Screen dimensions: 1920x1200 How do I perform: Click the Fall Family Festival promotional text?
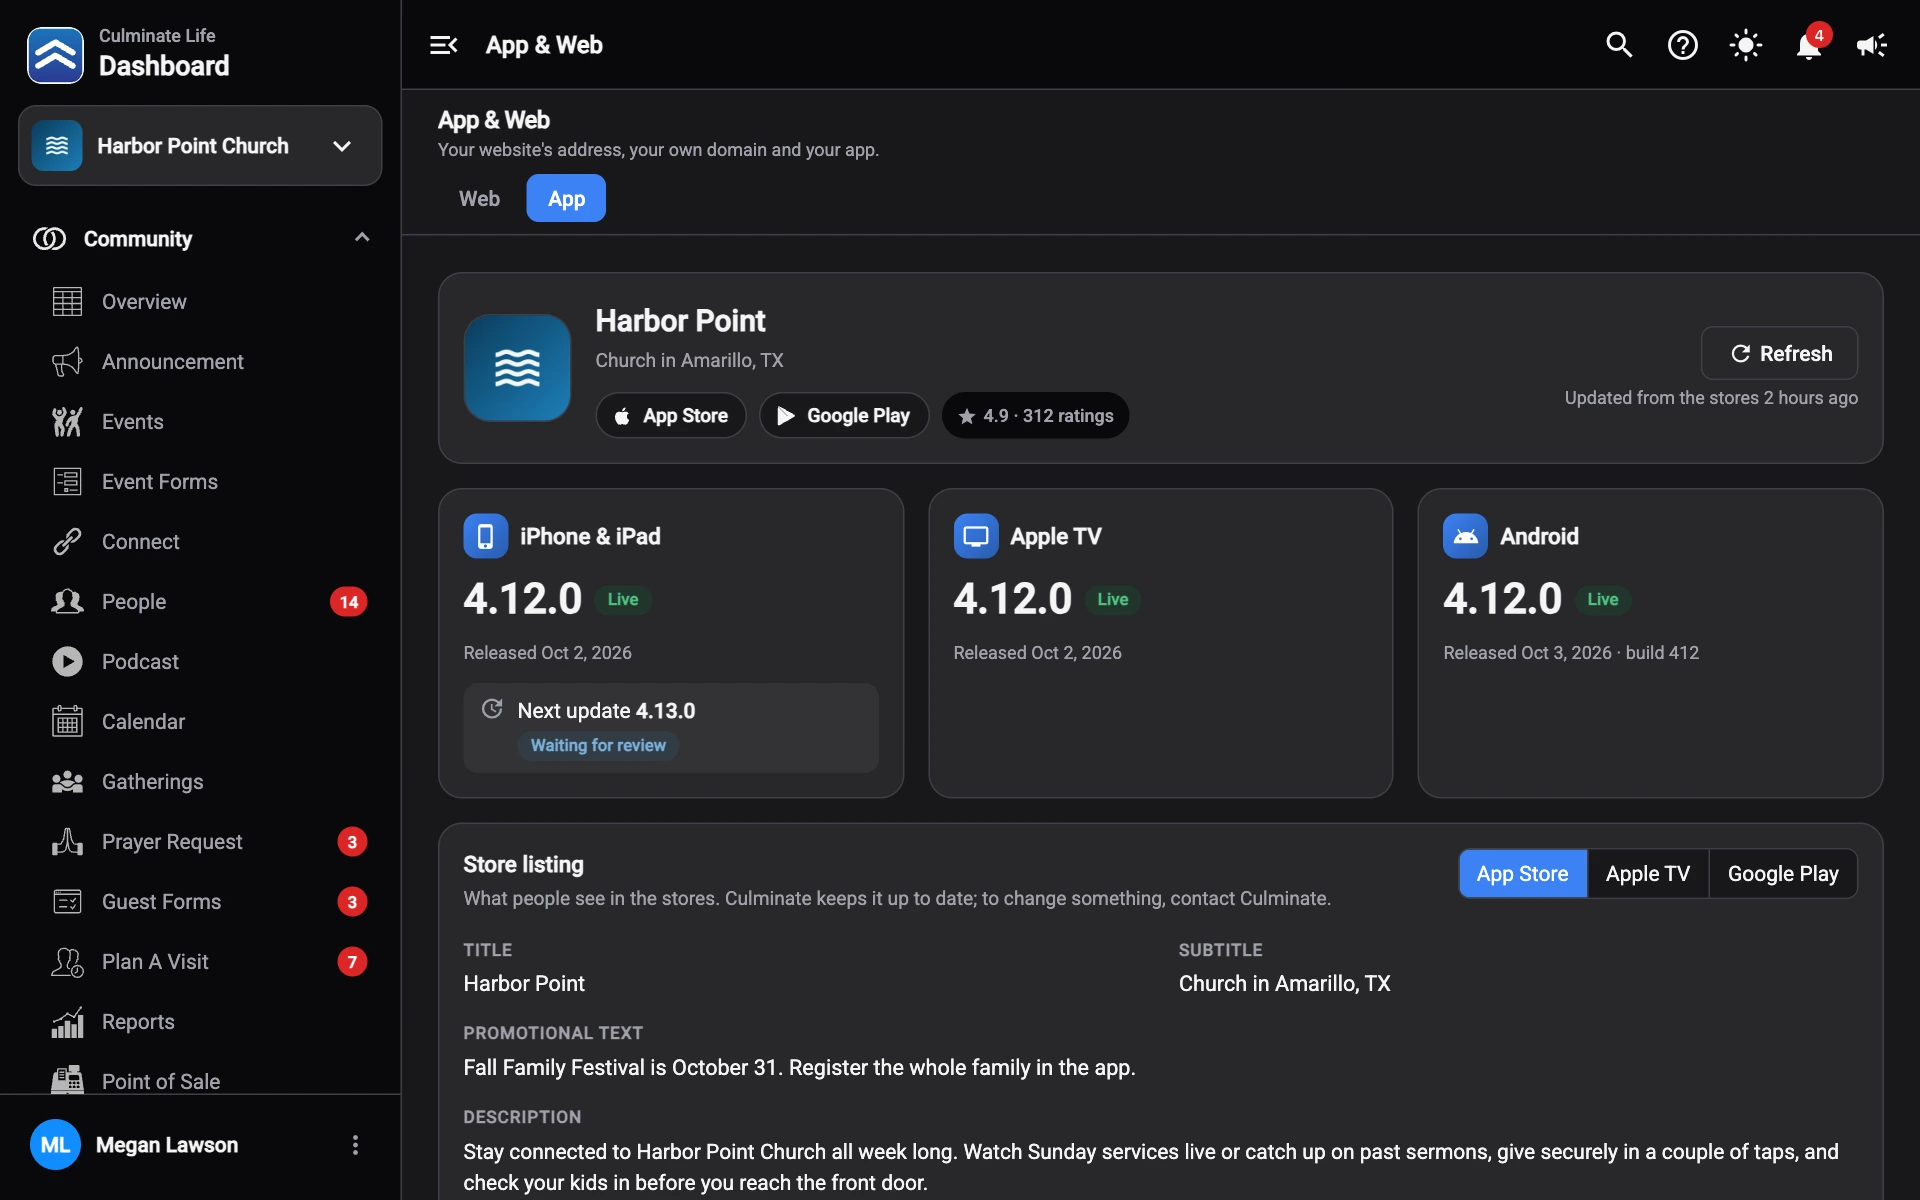(799, 1068)
